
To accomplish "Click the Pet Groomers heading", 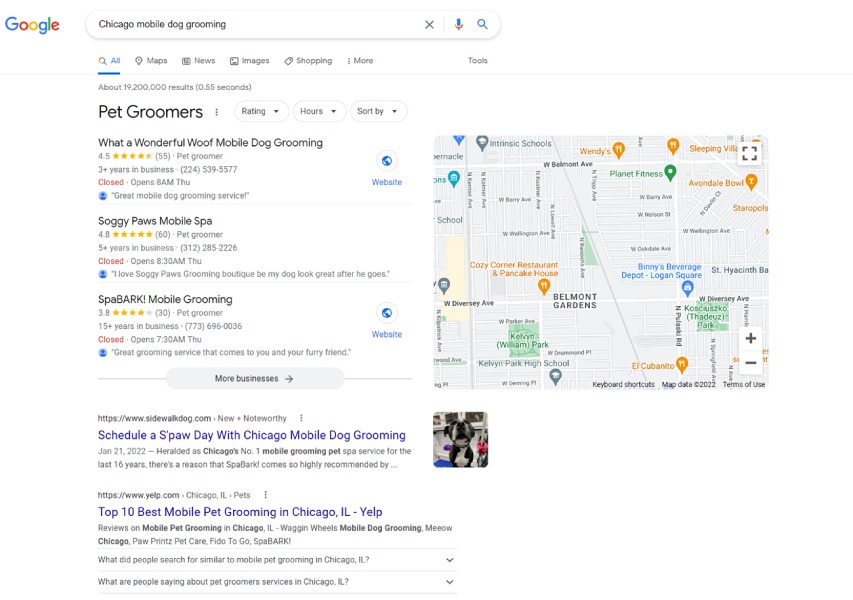I will (x=150, y=112).
